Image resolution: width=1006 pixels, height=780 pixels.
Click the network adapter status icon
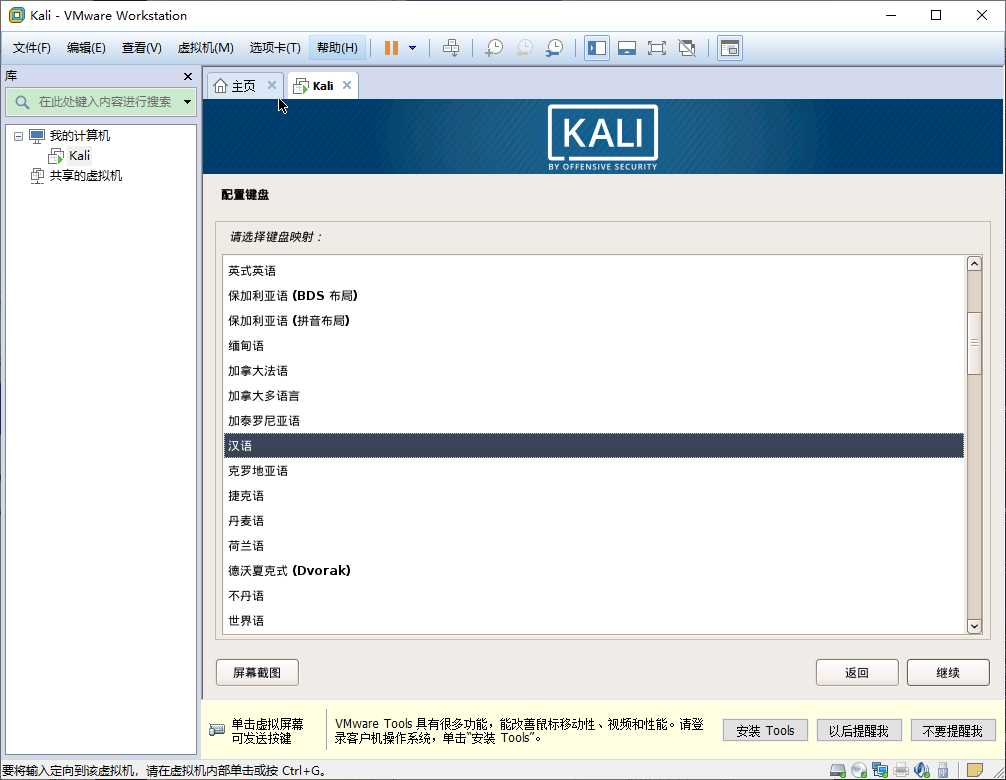pyautogui.click(x=880, y=770)
